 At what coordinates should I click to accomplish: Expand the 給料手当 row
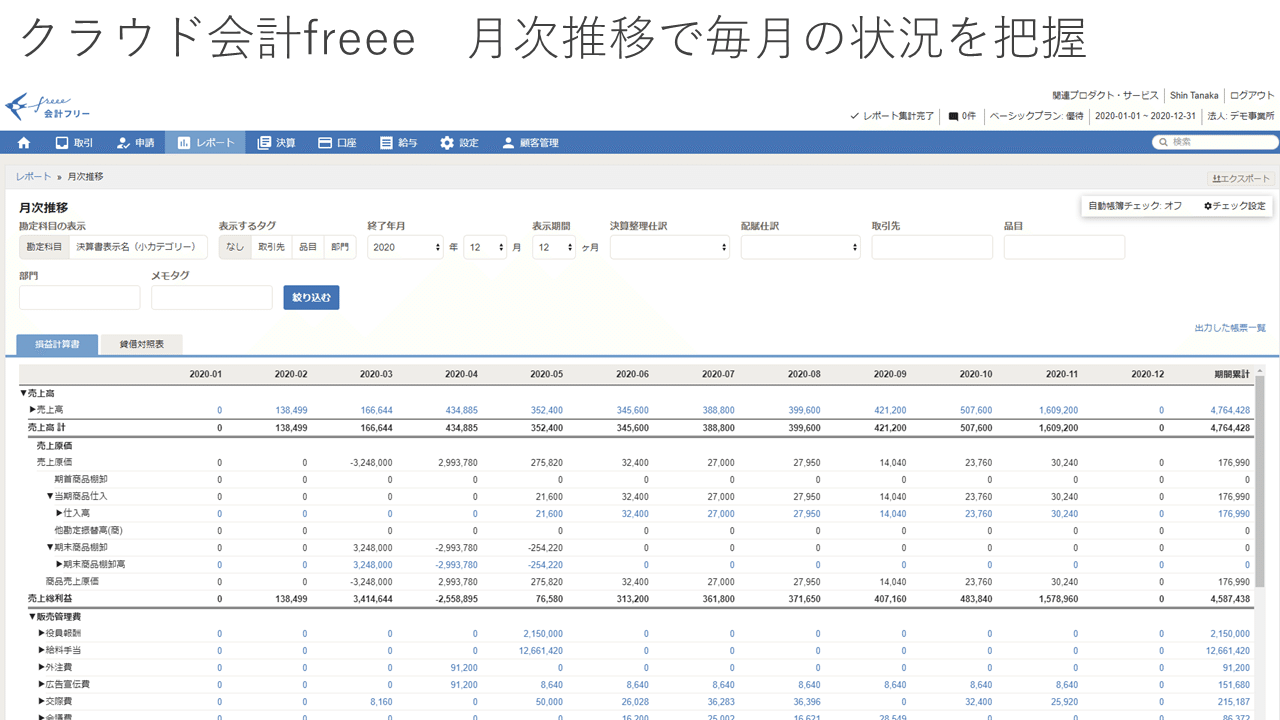(x=60, y=650)
